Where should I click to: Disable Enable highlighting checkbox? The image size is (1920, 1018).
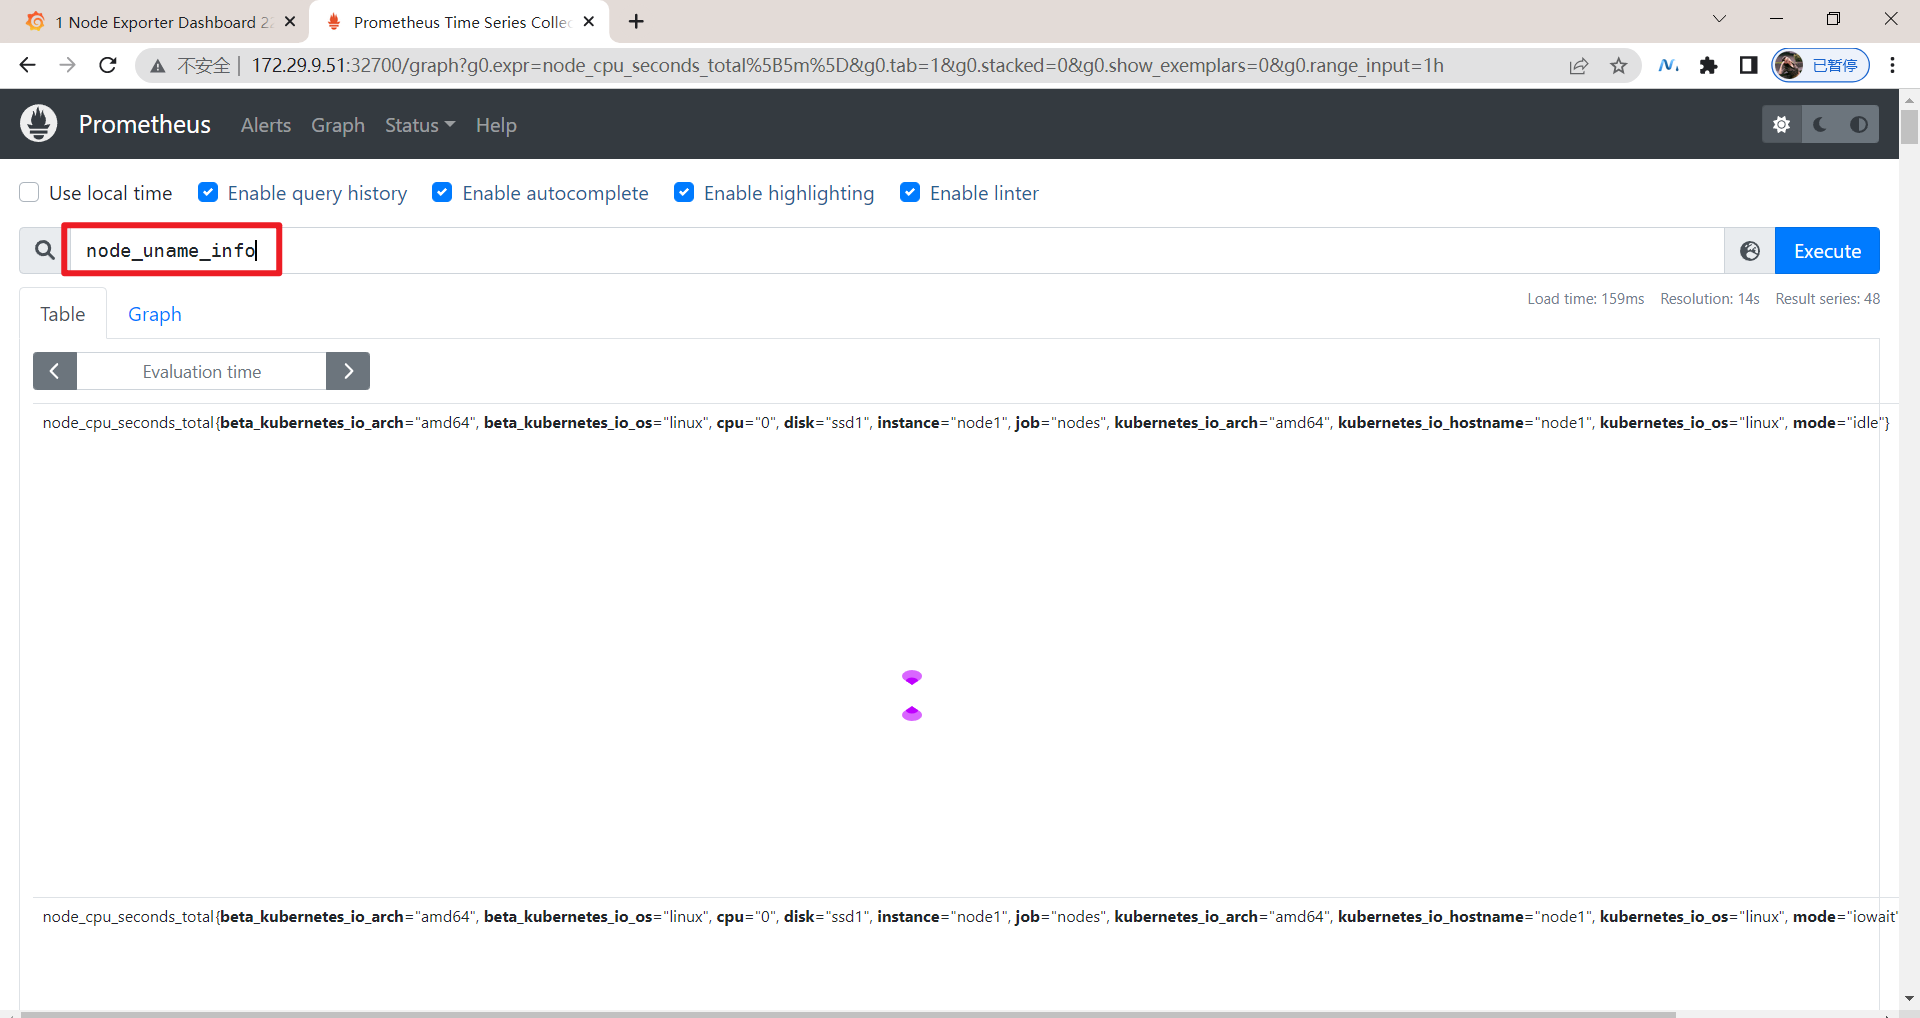point(684,192)
